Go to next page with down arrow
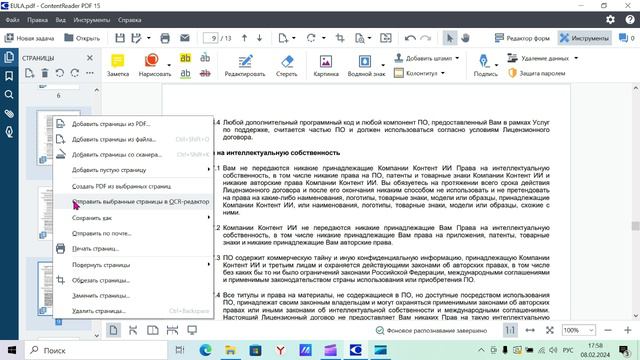Image resolution: width=640 pixels, height=360 pixels. (x=259, y=38)
